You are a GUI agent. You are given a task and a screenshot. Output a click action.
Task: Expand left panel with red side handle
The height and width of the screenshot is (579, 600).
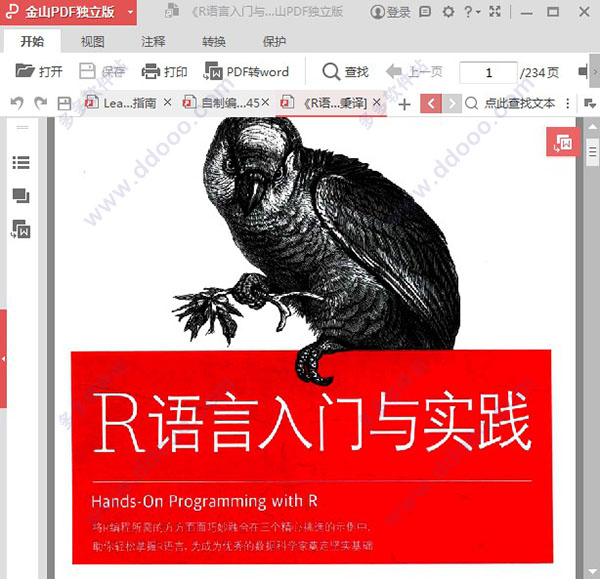point(3,359)
